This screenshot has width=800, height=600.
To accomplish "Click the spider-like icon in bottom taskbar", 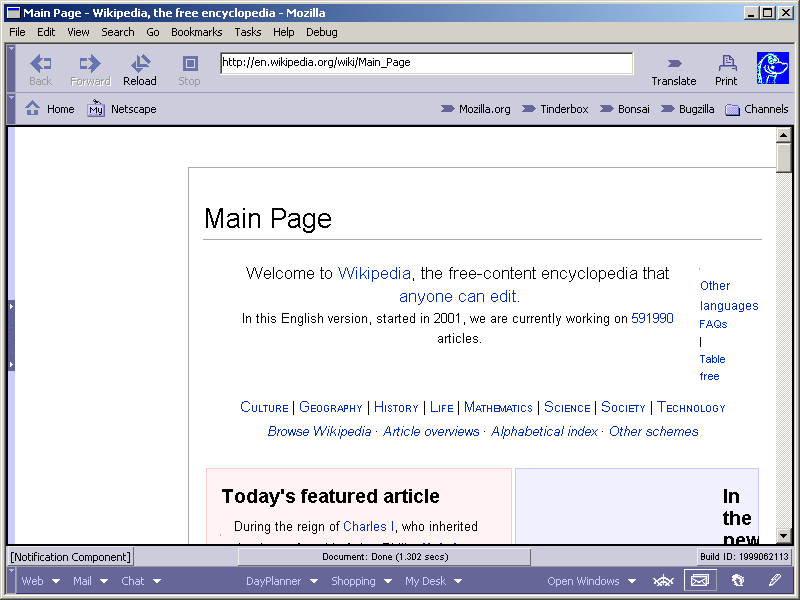I will [663, 581].
